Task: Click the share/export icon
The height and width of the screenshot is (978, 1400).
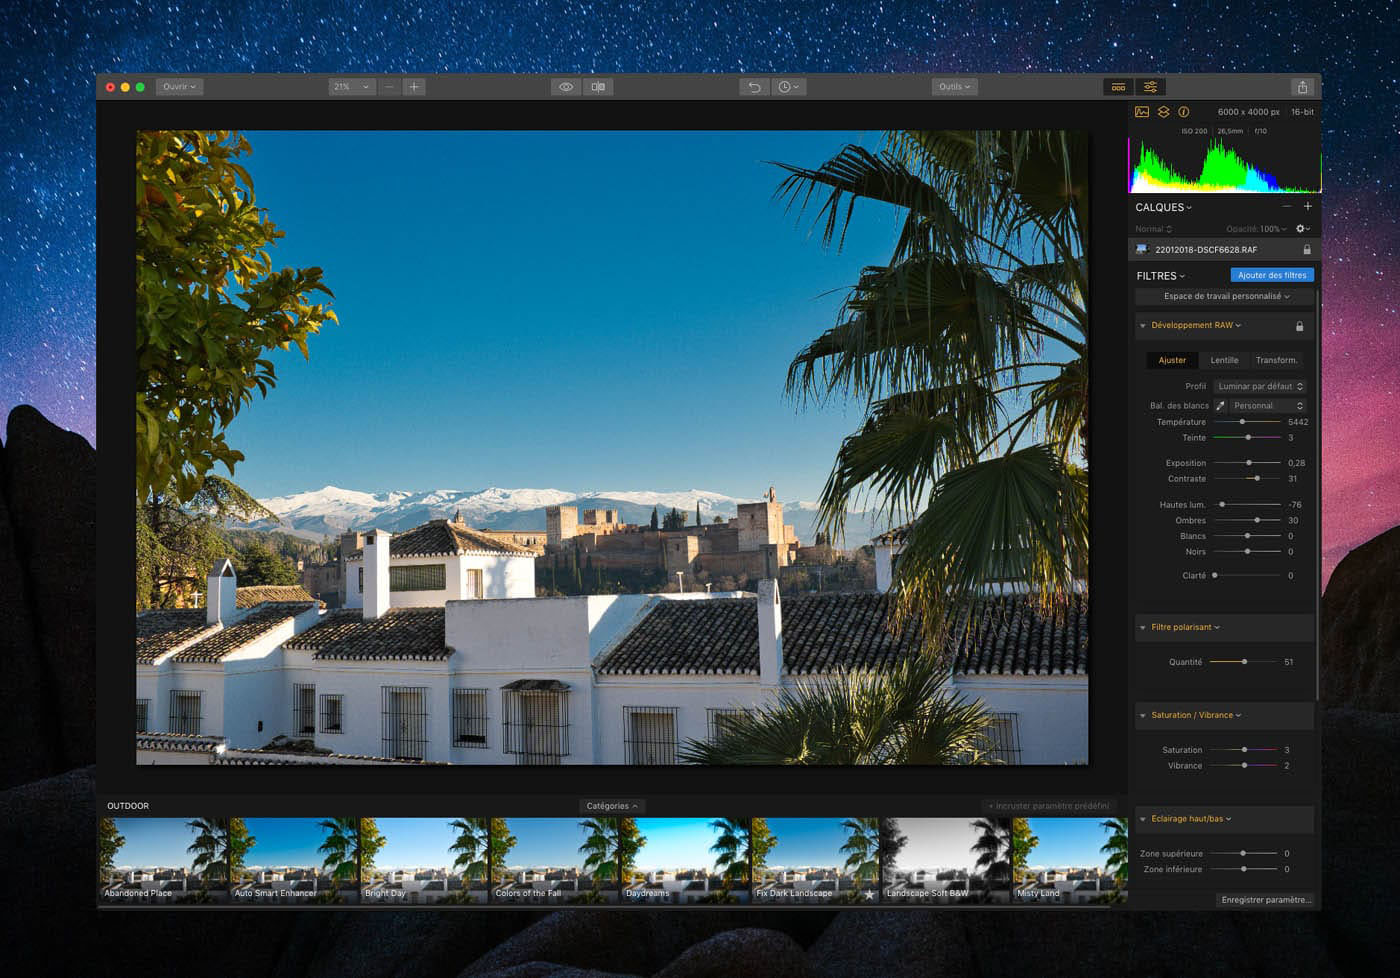Action: click(x=1302, y=87)
